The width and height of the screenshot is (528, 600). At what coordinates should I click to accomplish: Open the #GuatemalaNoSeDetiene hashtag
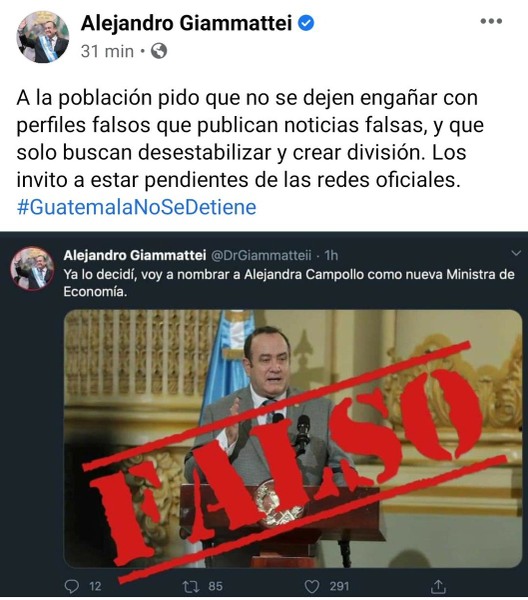[x=137, y=207]
